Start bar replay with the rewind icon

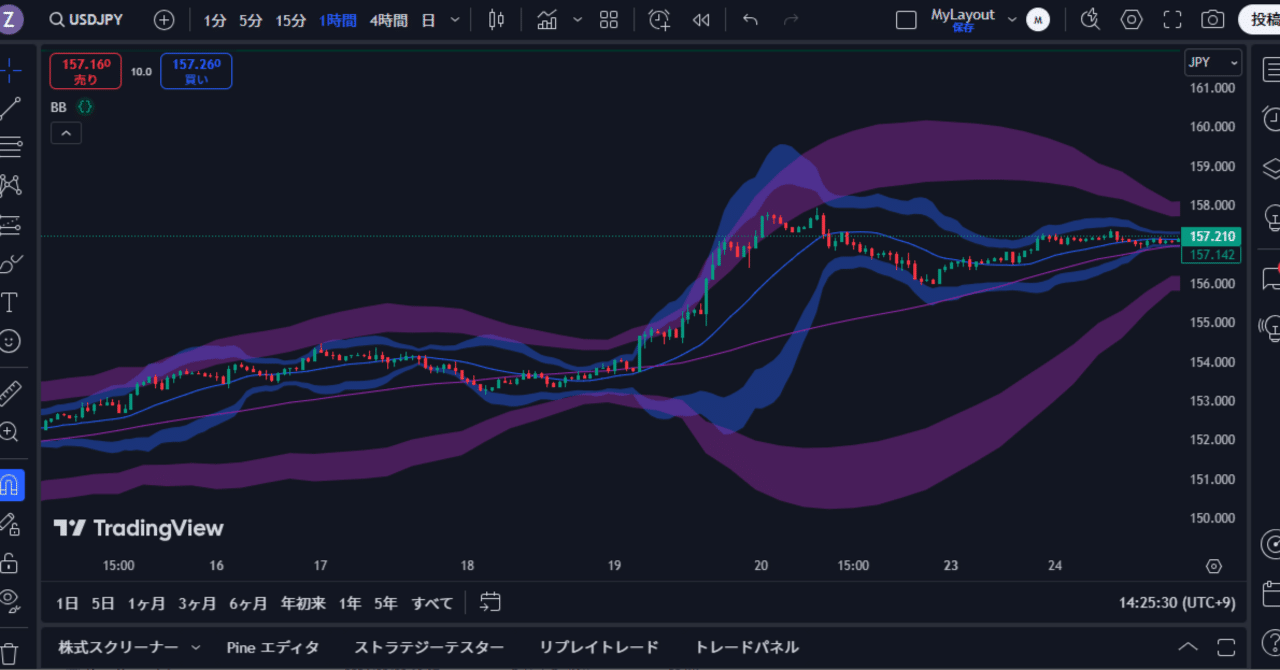coord(701,20)
